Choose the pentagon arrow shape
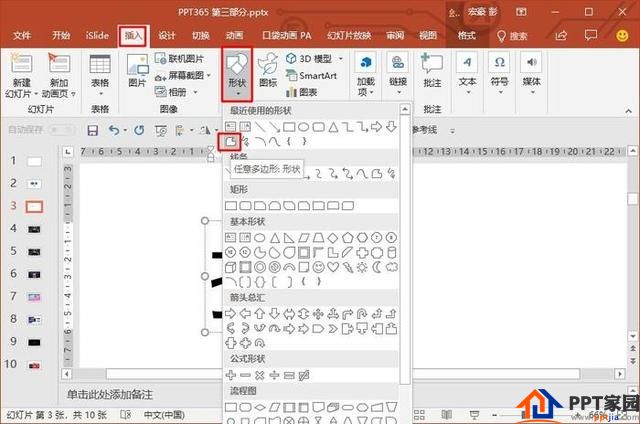This screenshot has height=424, width=640. [318, 329]
